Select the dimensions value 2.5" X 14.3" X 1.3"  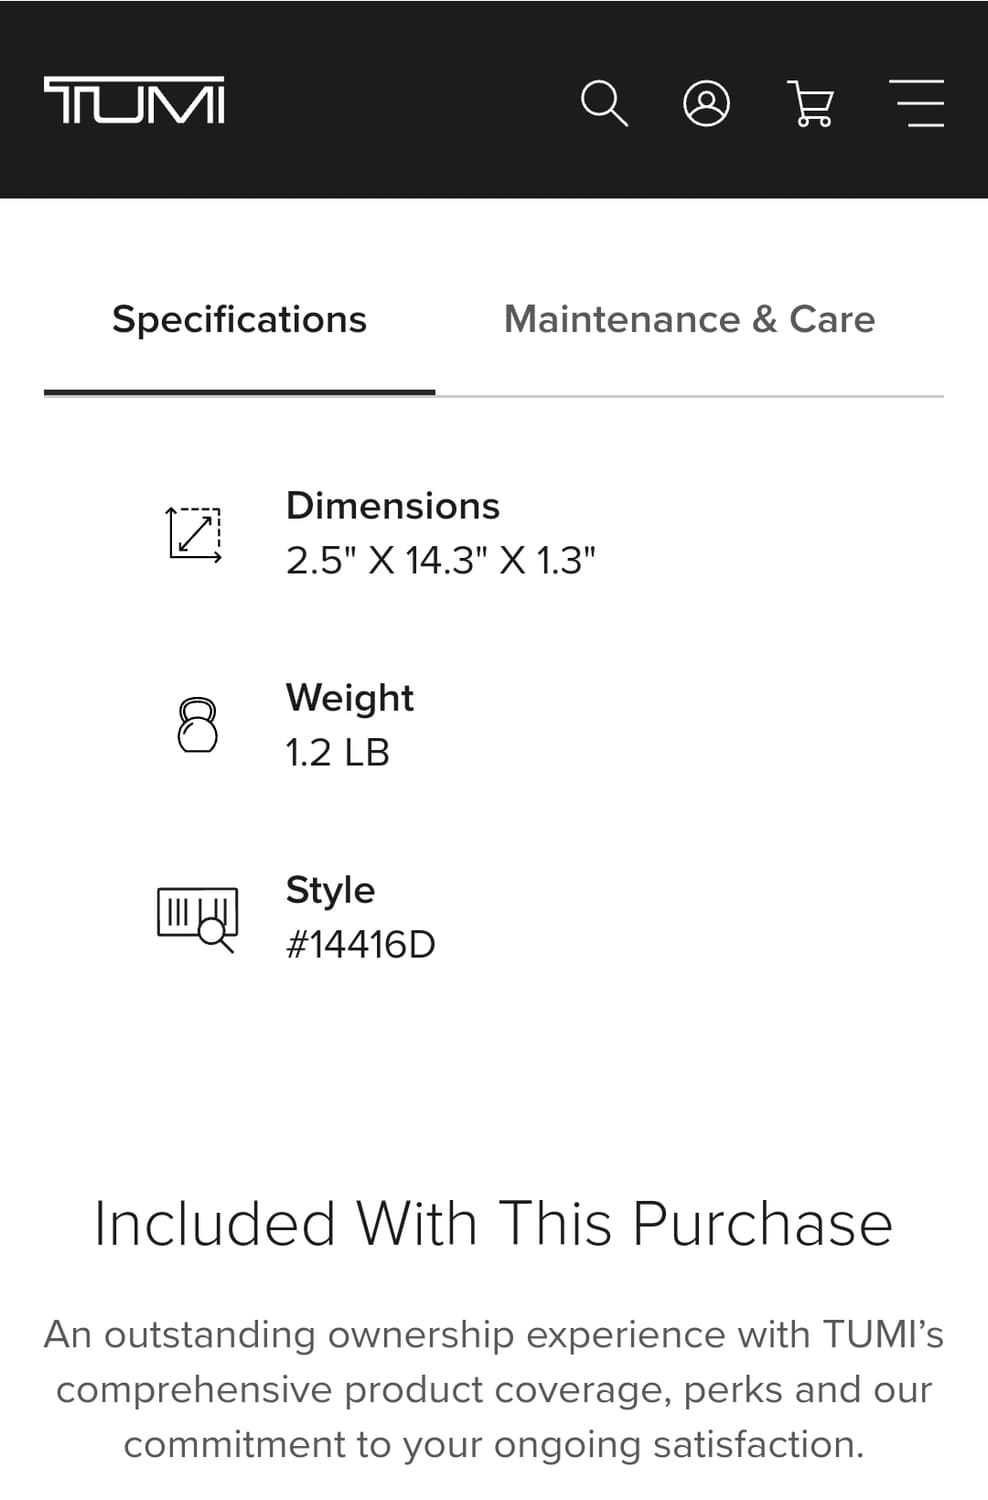pyautogui.click(x=441, y=560)
